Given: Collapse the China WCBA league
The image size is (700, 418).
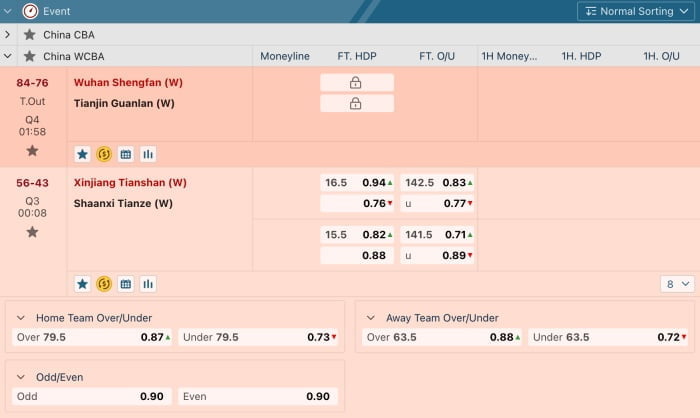Looking at the screenshot, I should (x=8, y=56).
